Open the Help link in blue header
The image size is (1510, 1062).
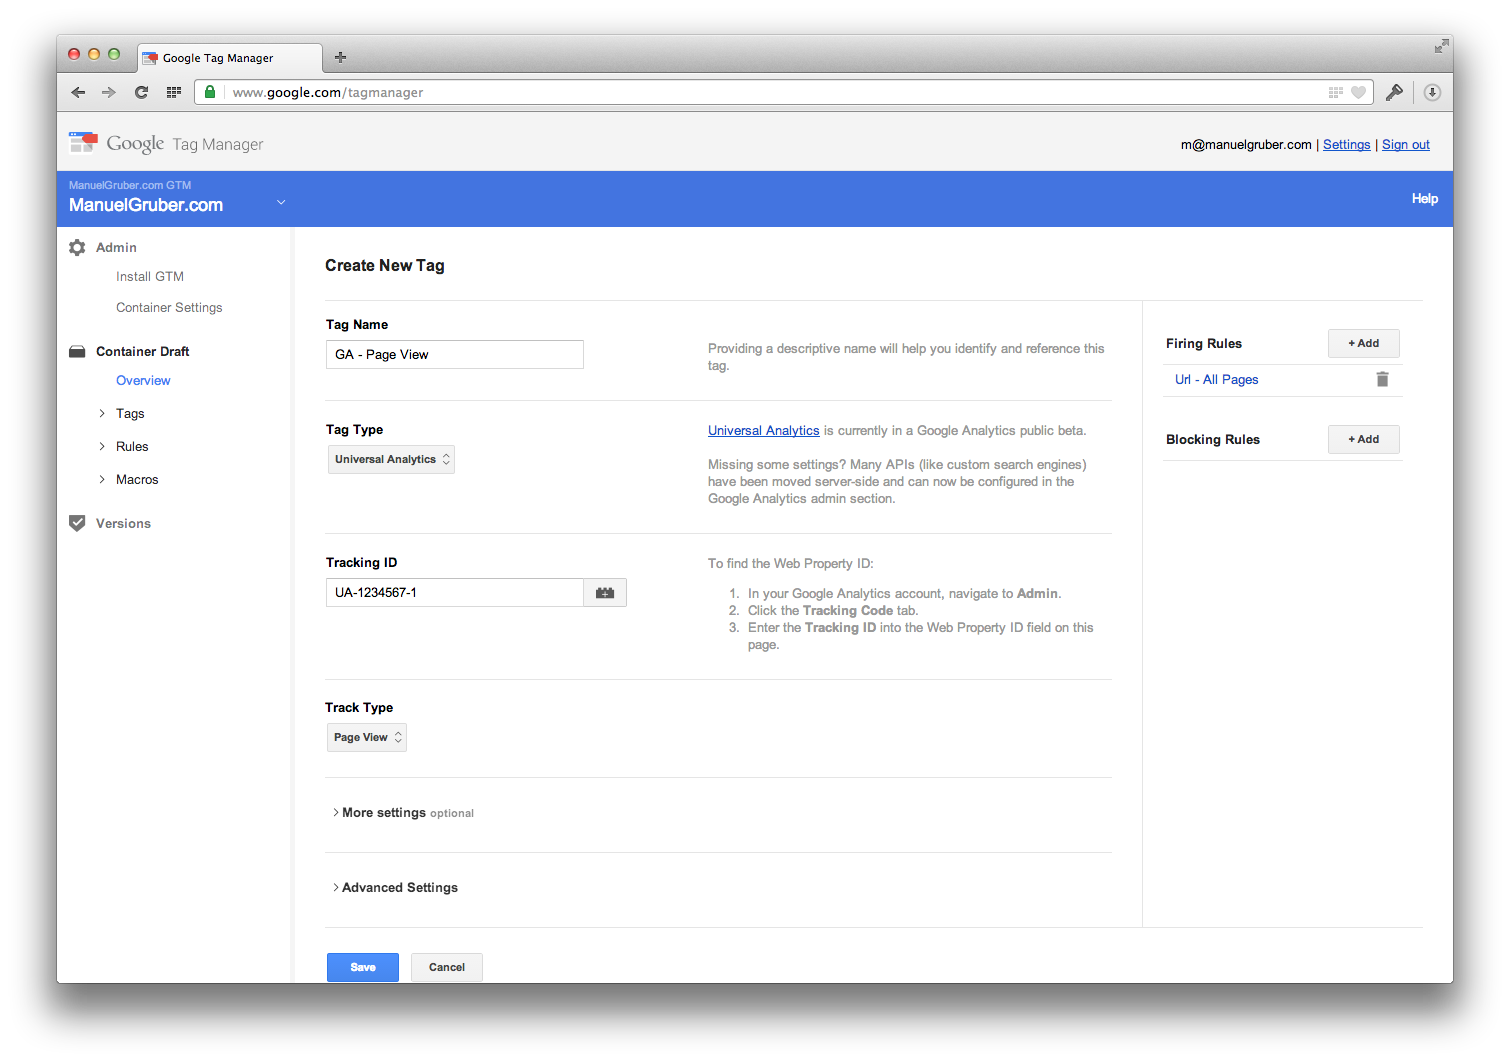1425,198
